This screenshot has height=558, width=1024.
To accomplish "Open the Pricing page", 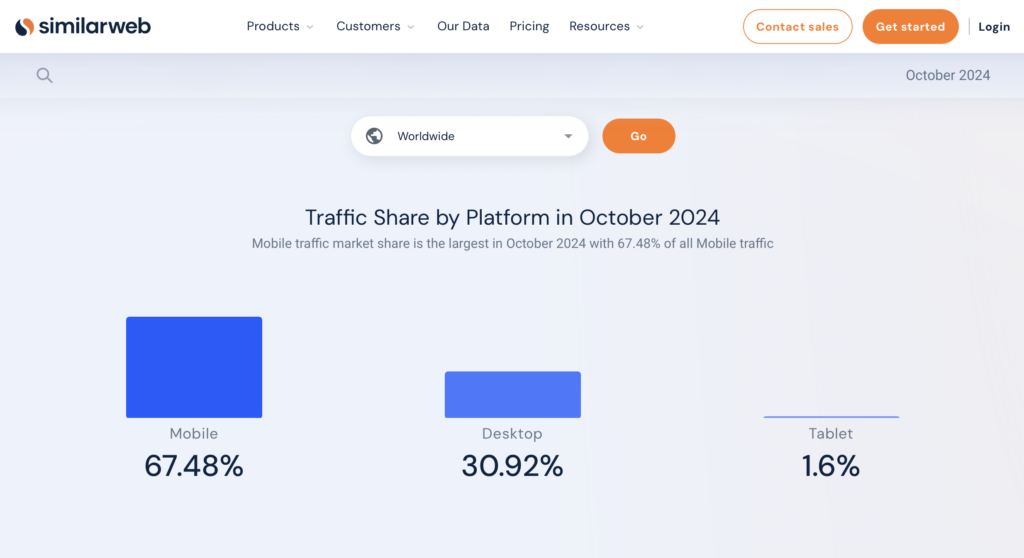I will (529, 27).
